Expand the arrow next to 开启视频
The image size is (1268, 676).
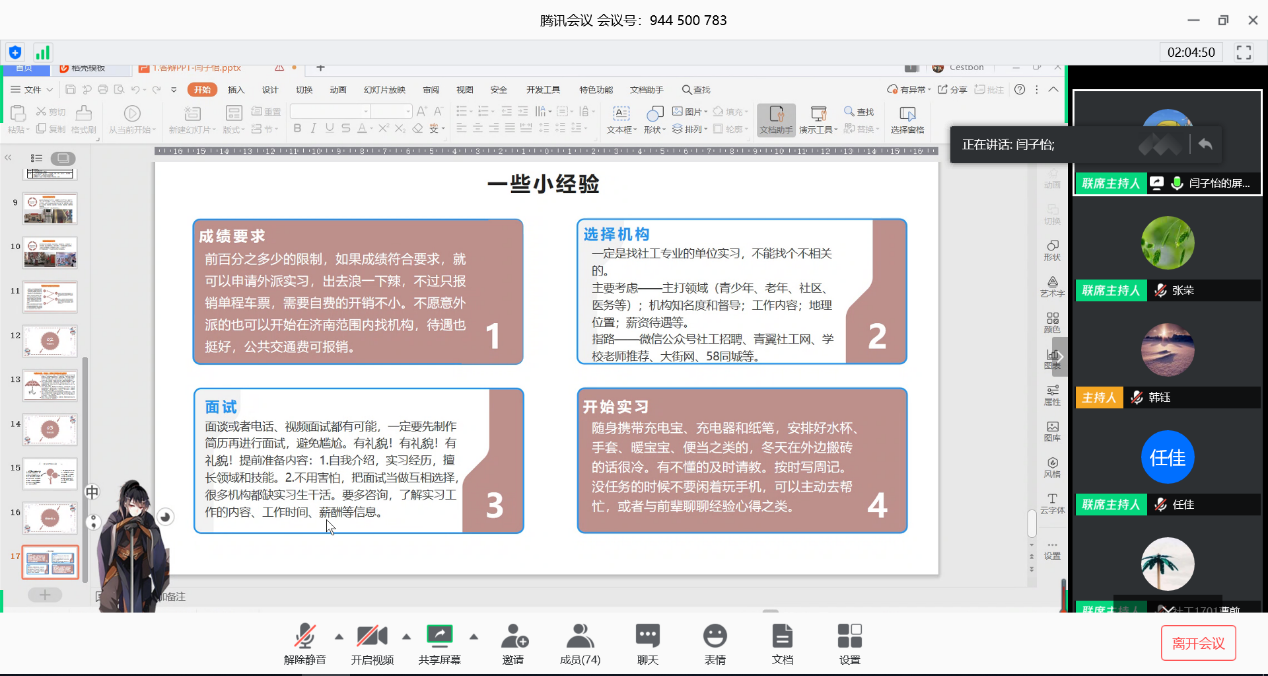(x=406, y=636)
